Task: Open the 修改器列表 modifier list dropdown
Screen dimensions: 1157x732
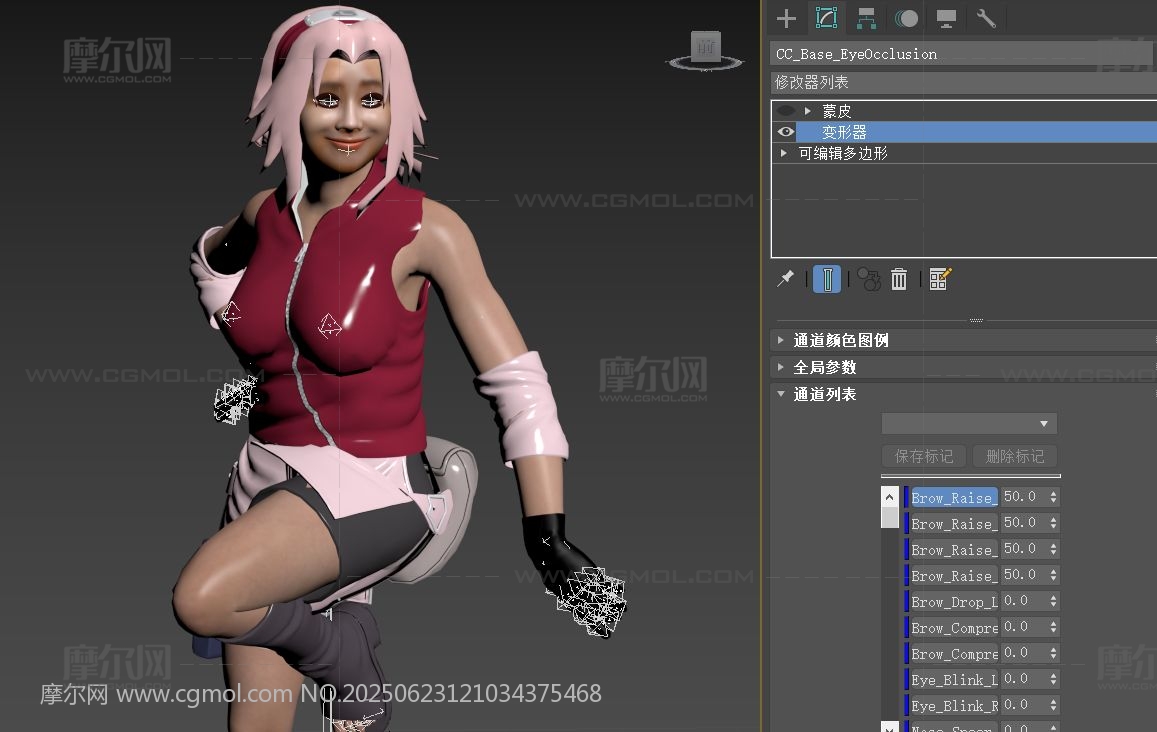Action: (964, 82)
